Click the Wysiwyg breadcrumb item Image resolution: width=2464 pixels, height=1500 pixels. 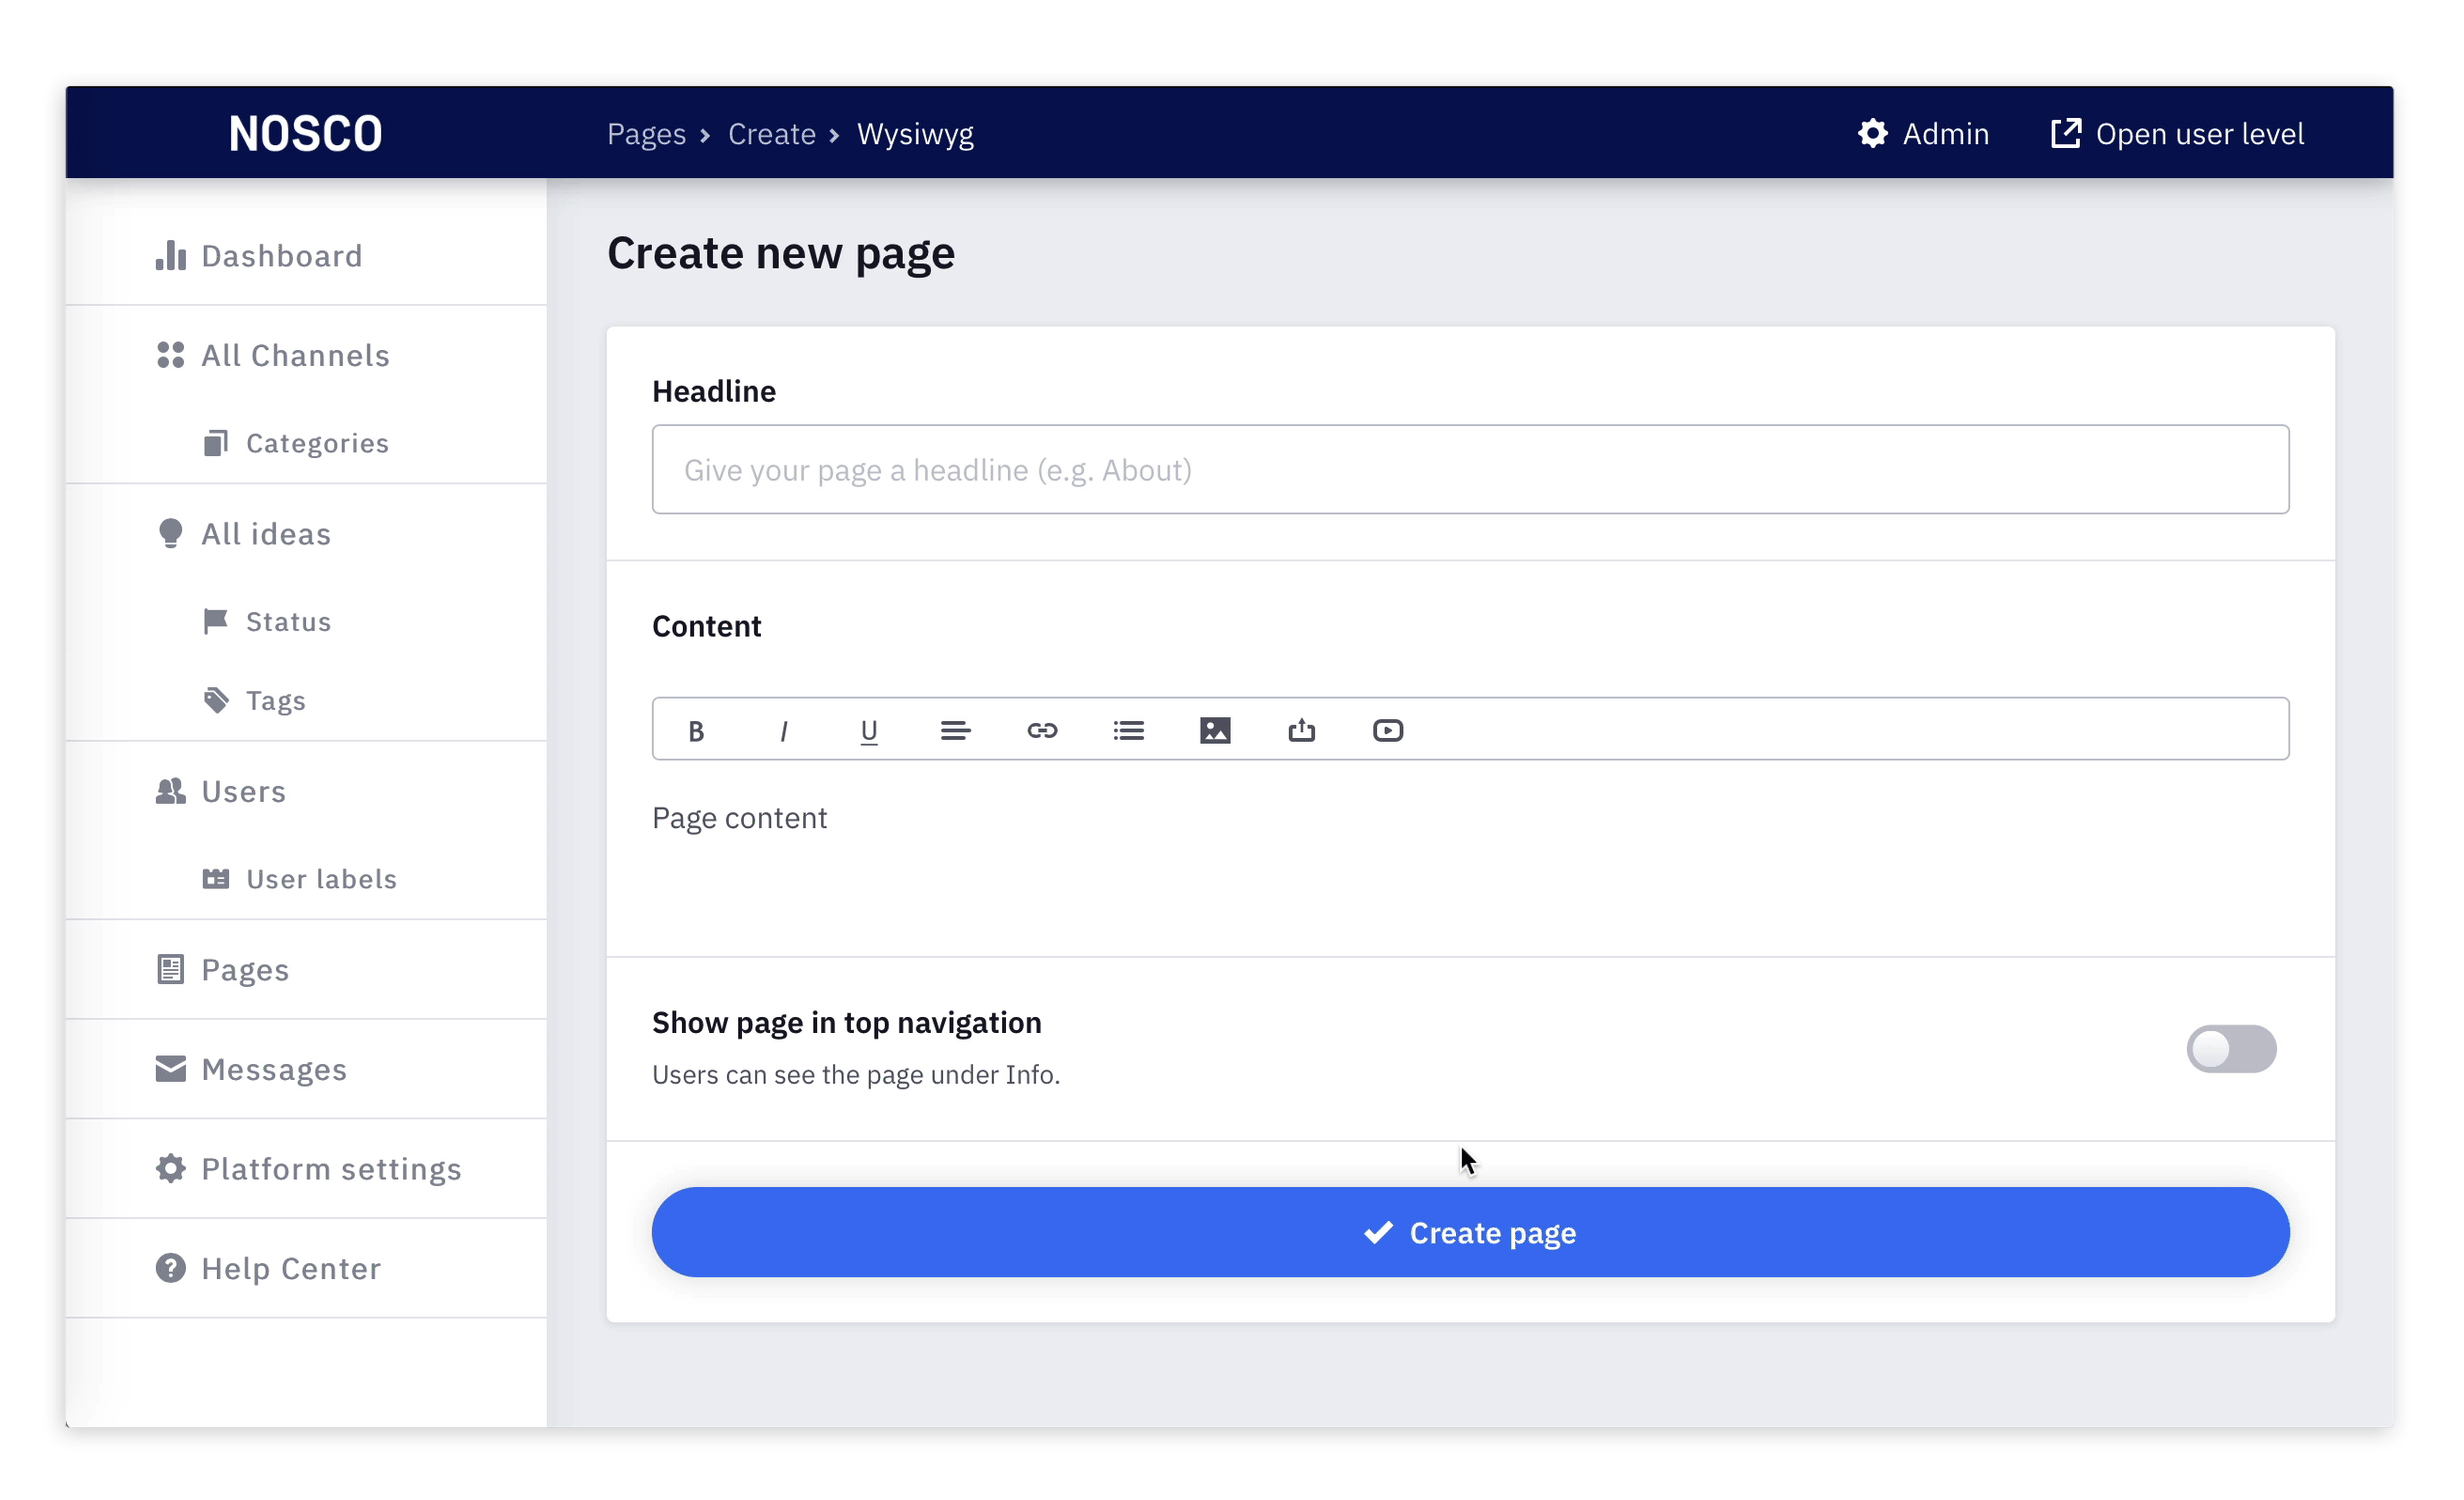(915, 133)
